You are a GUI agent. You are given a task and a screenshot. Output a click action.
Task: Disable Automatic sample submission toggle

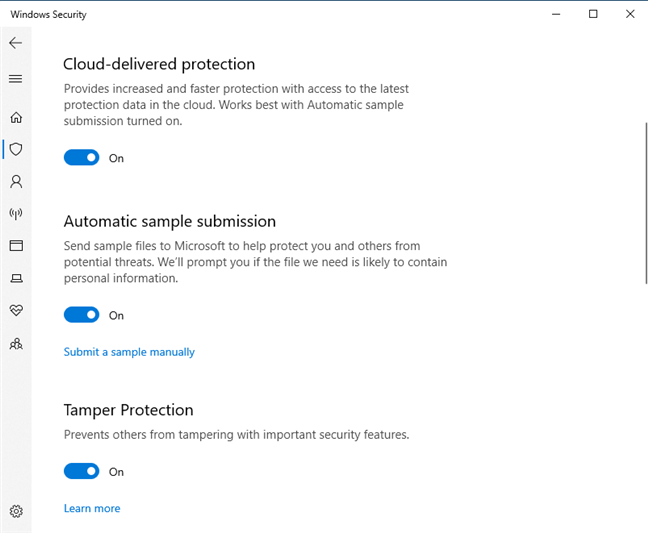[82, 315]
